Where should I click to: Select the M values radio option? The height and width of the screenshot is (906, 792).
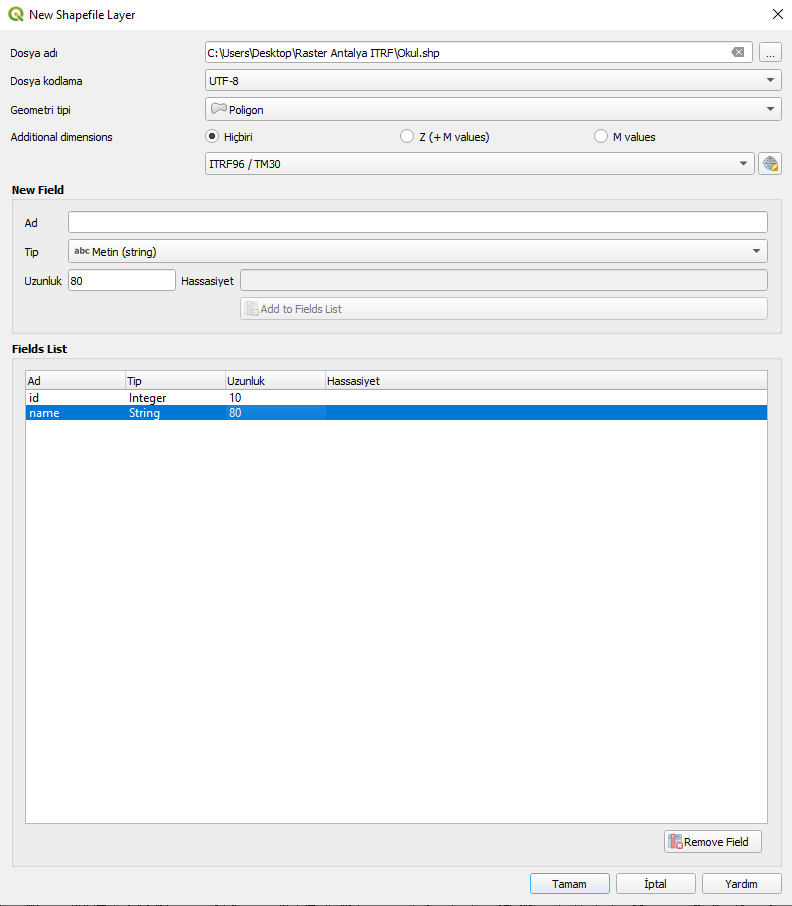tap(601, 136)
